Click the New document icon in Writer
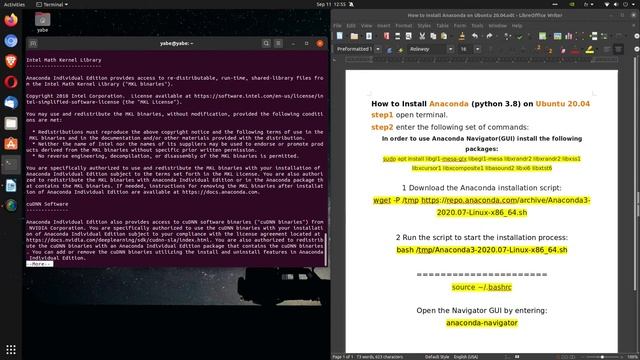Screen dimensions: 640x360 point(340,36)
